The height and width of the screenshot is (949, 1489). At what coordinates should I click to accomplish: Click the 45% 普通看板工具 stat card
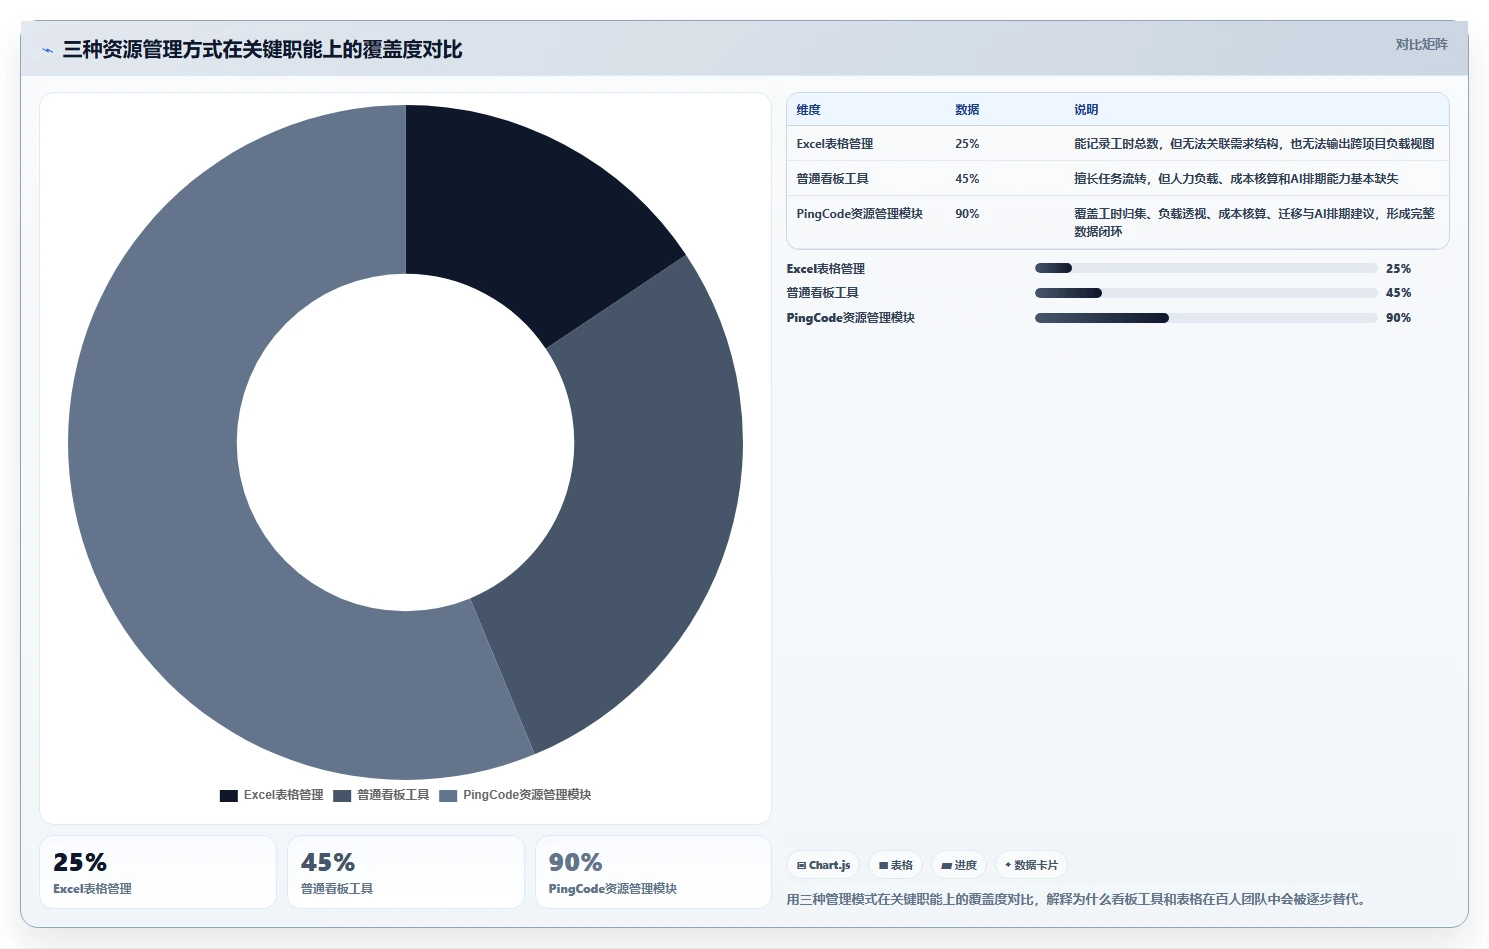pos(406,872)
